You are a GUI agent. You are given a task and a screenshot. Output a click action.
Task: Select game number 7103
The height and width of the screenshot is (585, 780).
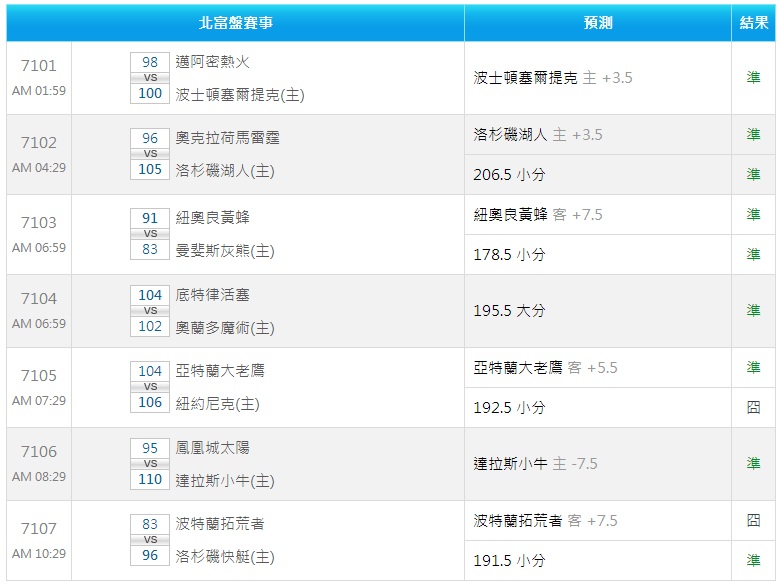coord(39,222)
